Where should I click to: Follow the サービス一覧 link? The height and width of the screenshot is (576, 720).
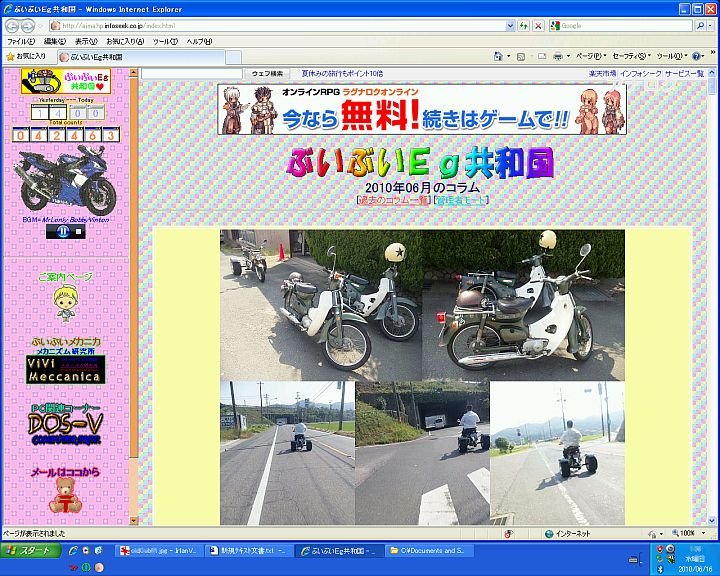[684, 73]
